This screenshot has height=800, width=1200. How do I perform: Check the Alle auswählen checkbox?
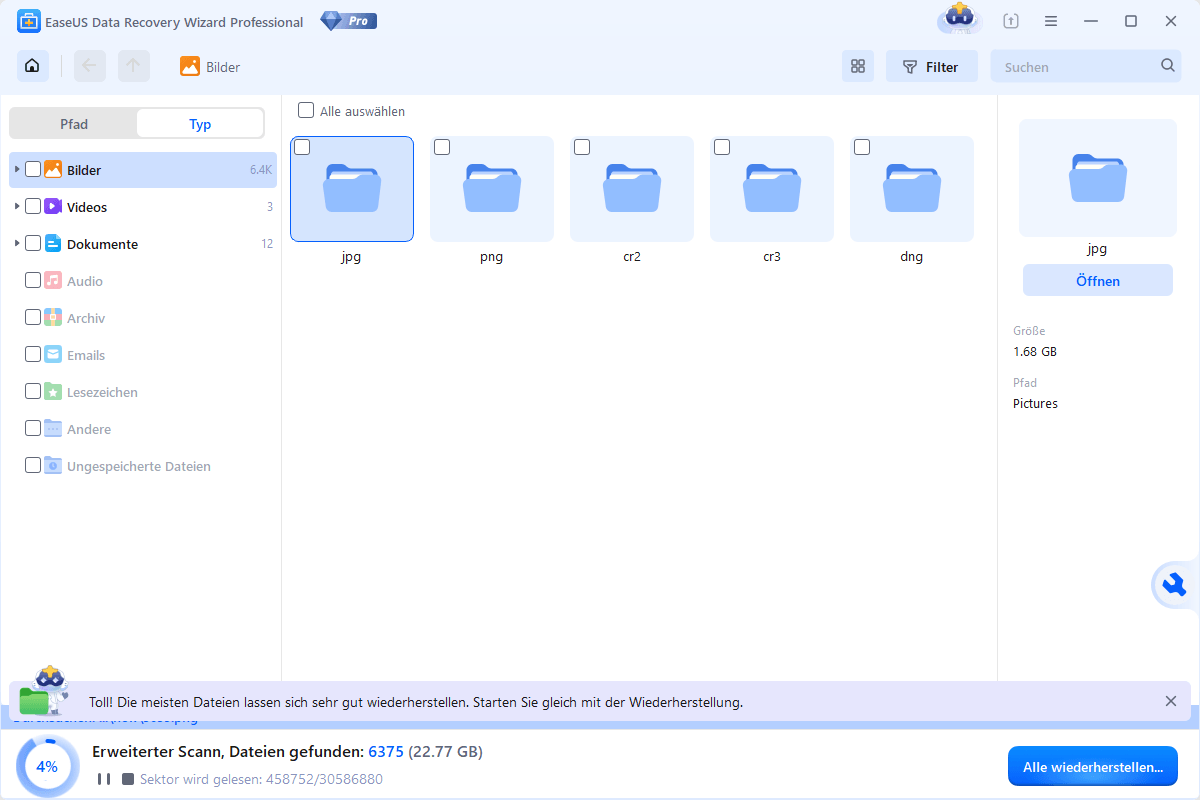tap(306, 111)
